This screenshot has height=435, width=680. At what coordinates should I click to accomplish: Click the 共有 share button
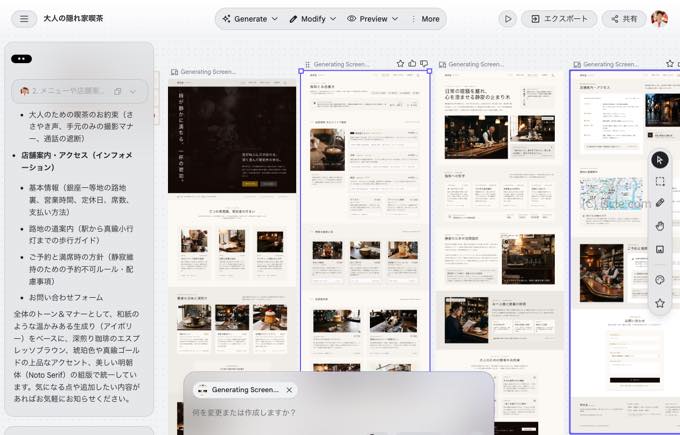(x=624, y=19)
